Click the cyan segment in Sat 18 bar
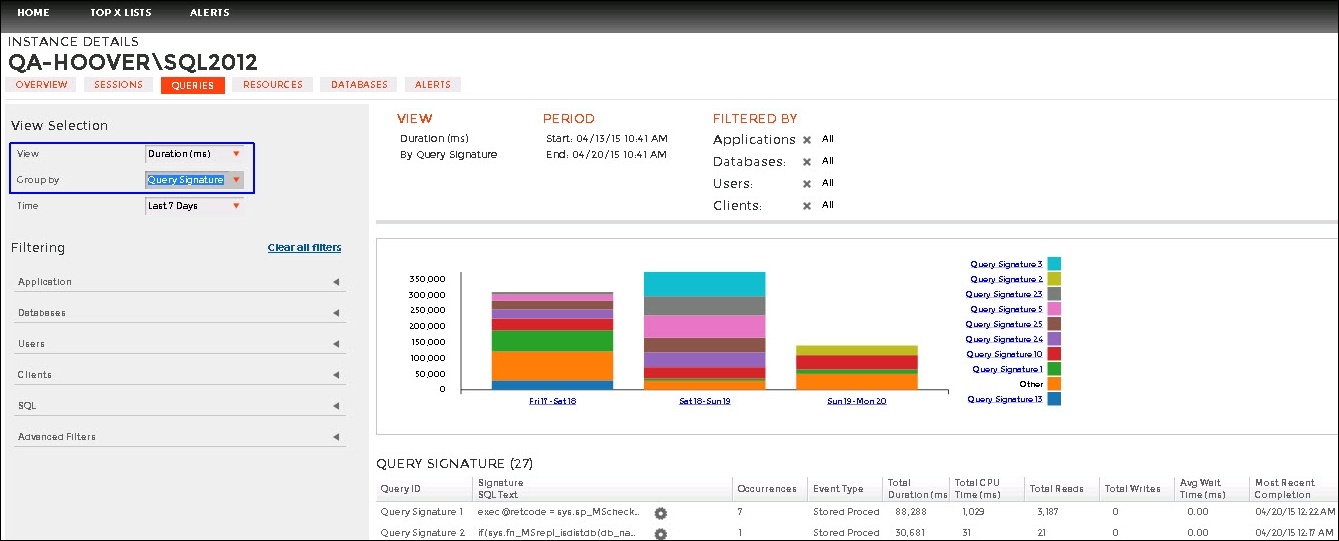This screenshot has height=541, width=1339. [704, 284]
